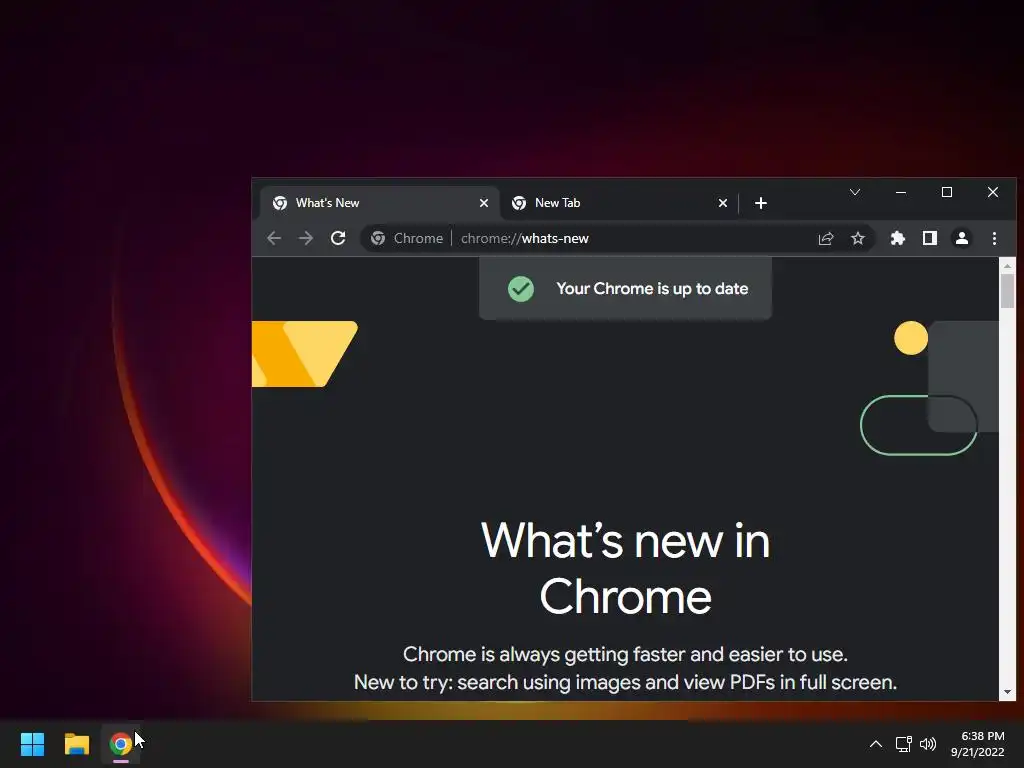Switch to the What's New tab
This screenshot has width=1024, height=768.
pos(380,203)
